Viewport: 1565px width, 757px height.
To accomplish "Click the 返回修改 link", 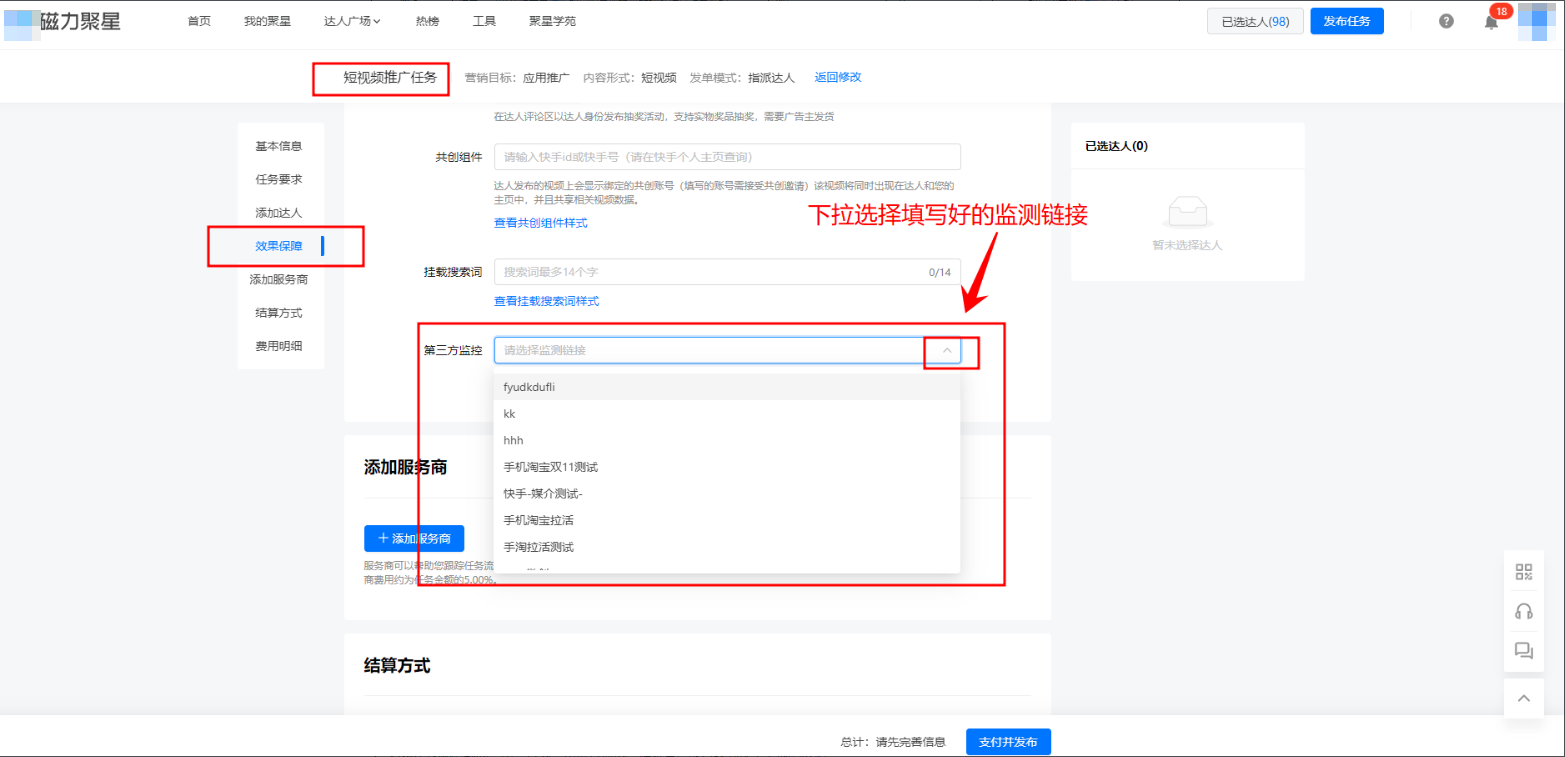I will pos(838,77).
